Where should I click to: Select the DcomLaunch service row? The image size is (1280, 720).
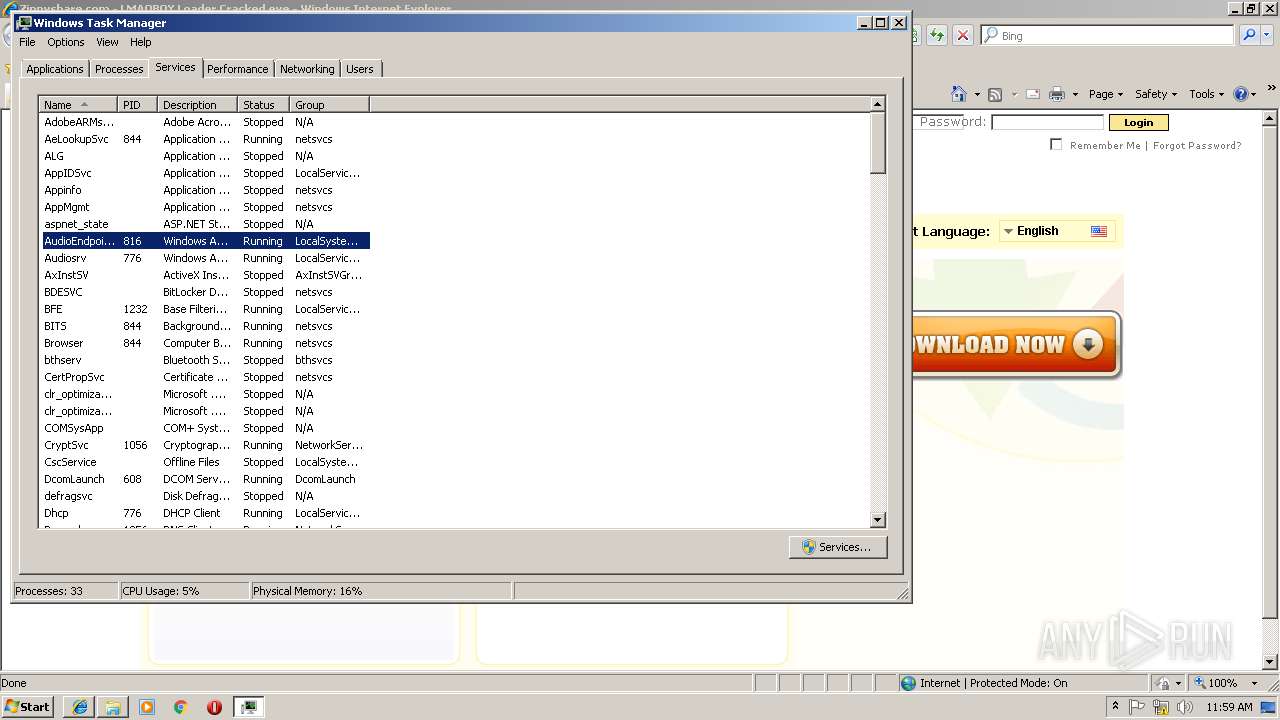click(205, 479)
